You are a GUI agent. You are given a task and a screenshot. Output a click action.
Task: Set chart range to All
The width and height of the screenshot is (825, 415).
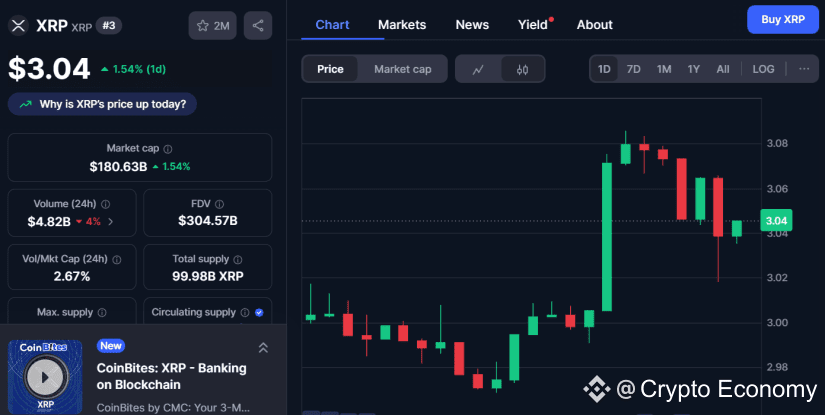(x=723, y=69)
